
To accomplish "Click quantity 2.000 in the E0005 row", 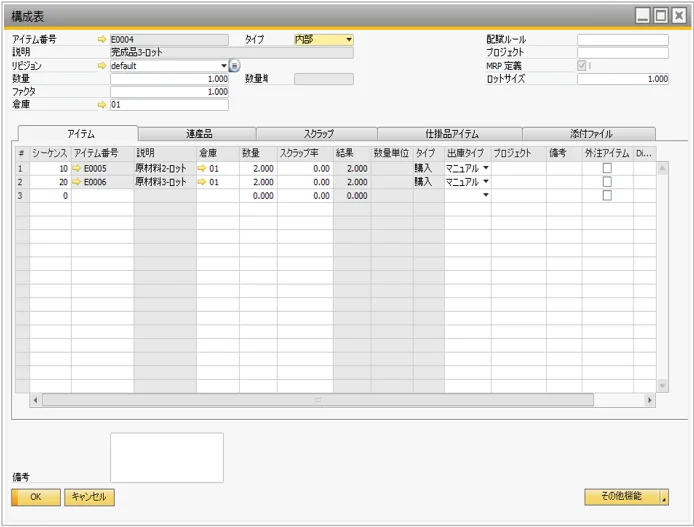I will pos(258,169).
